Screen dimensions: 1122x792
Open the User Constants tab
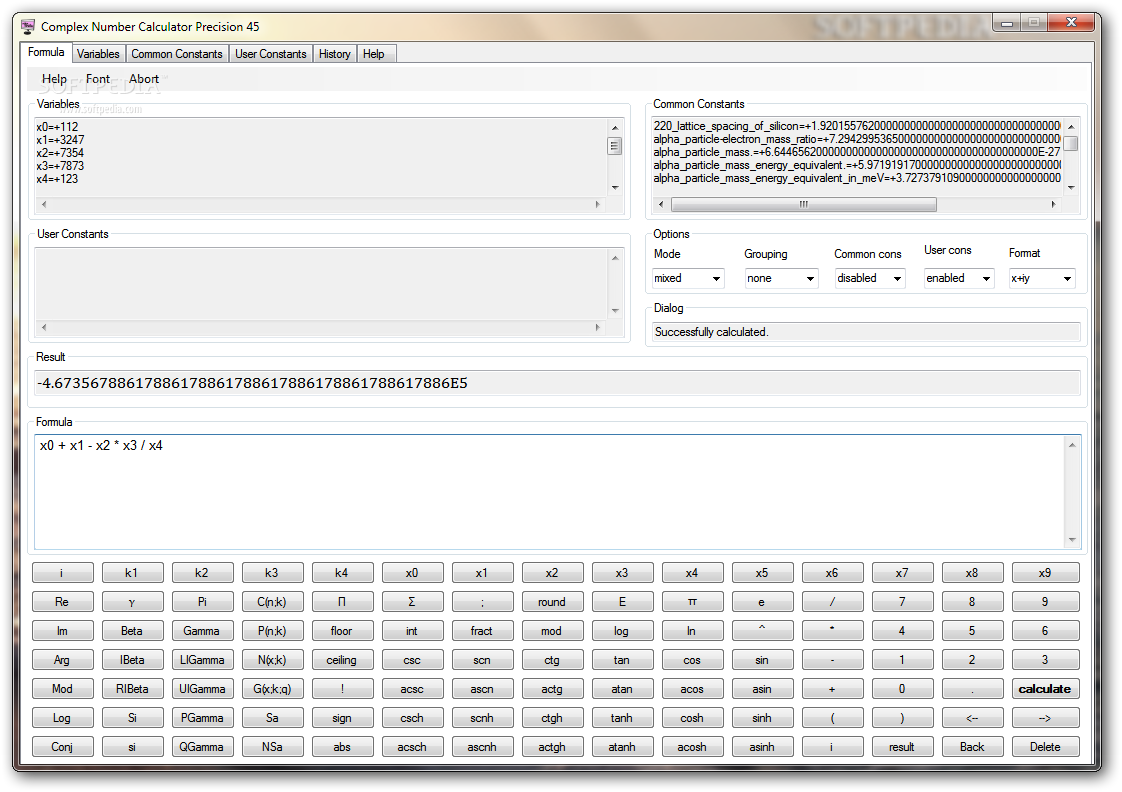tap(270, 54)
